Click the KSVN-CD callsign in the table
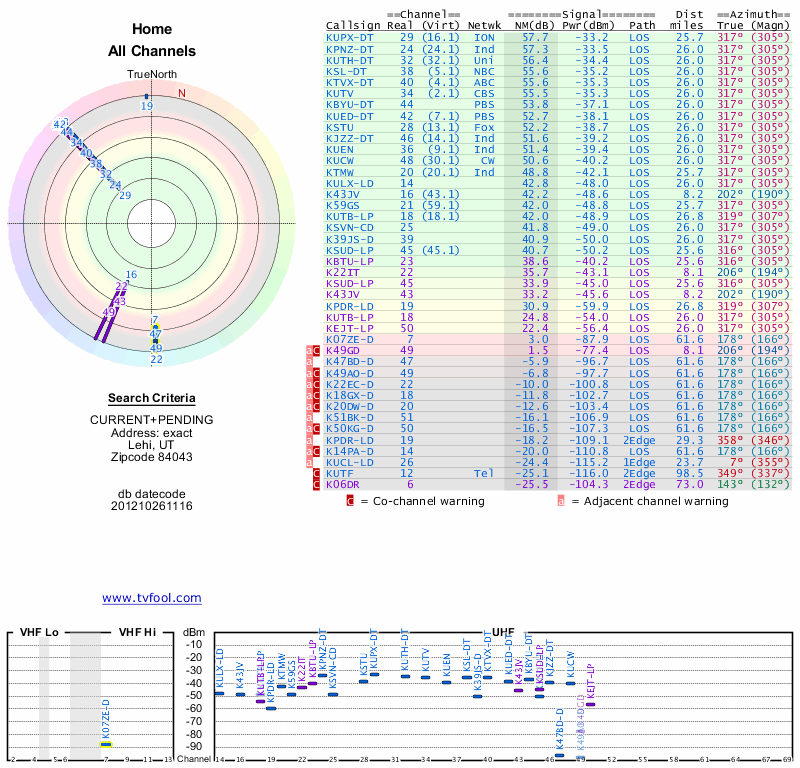 point(349,228)
